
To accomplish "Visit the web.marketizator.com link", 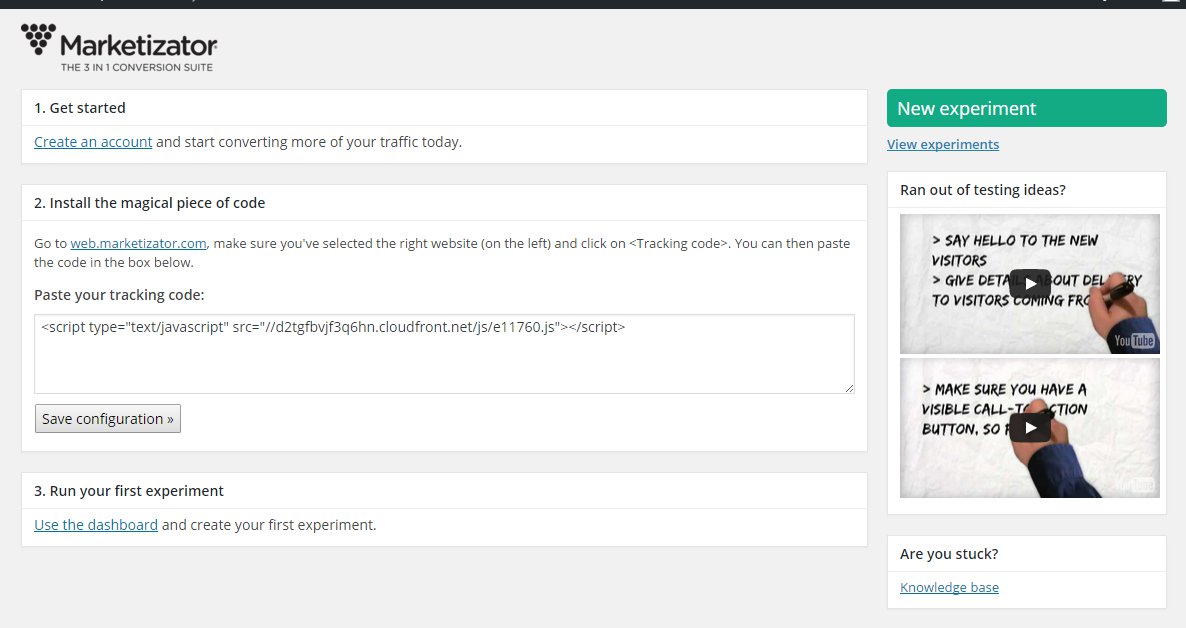I will coord(138,243).
